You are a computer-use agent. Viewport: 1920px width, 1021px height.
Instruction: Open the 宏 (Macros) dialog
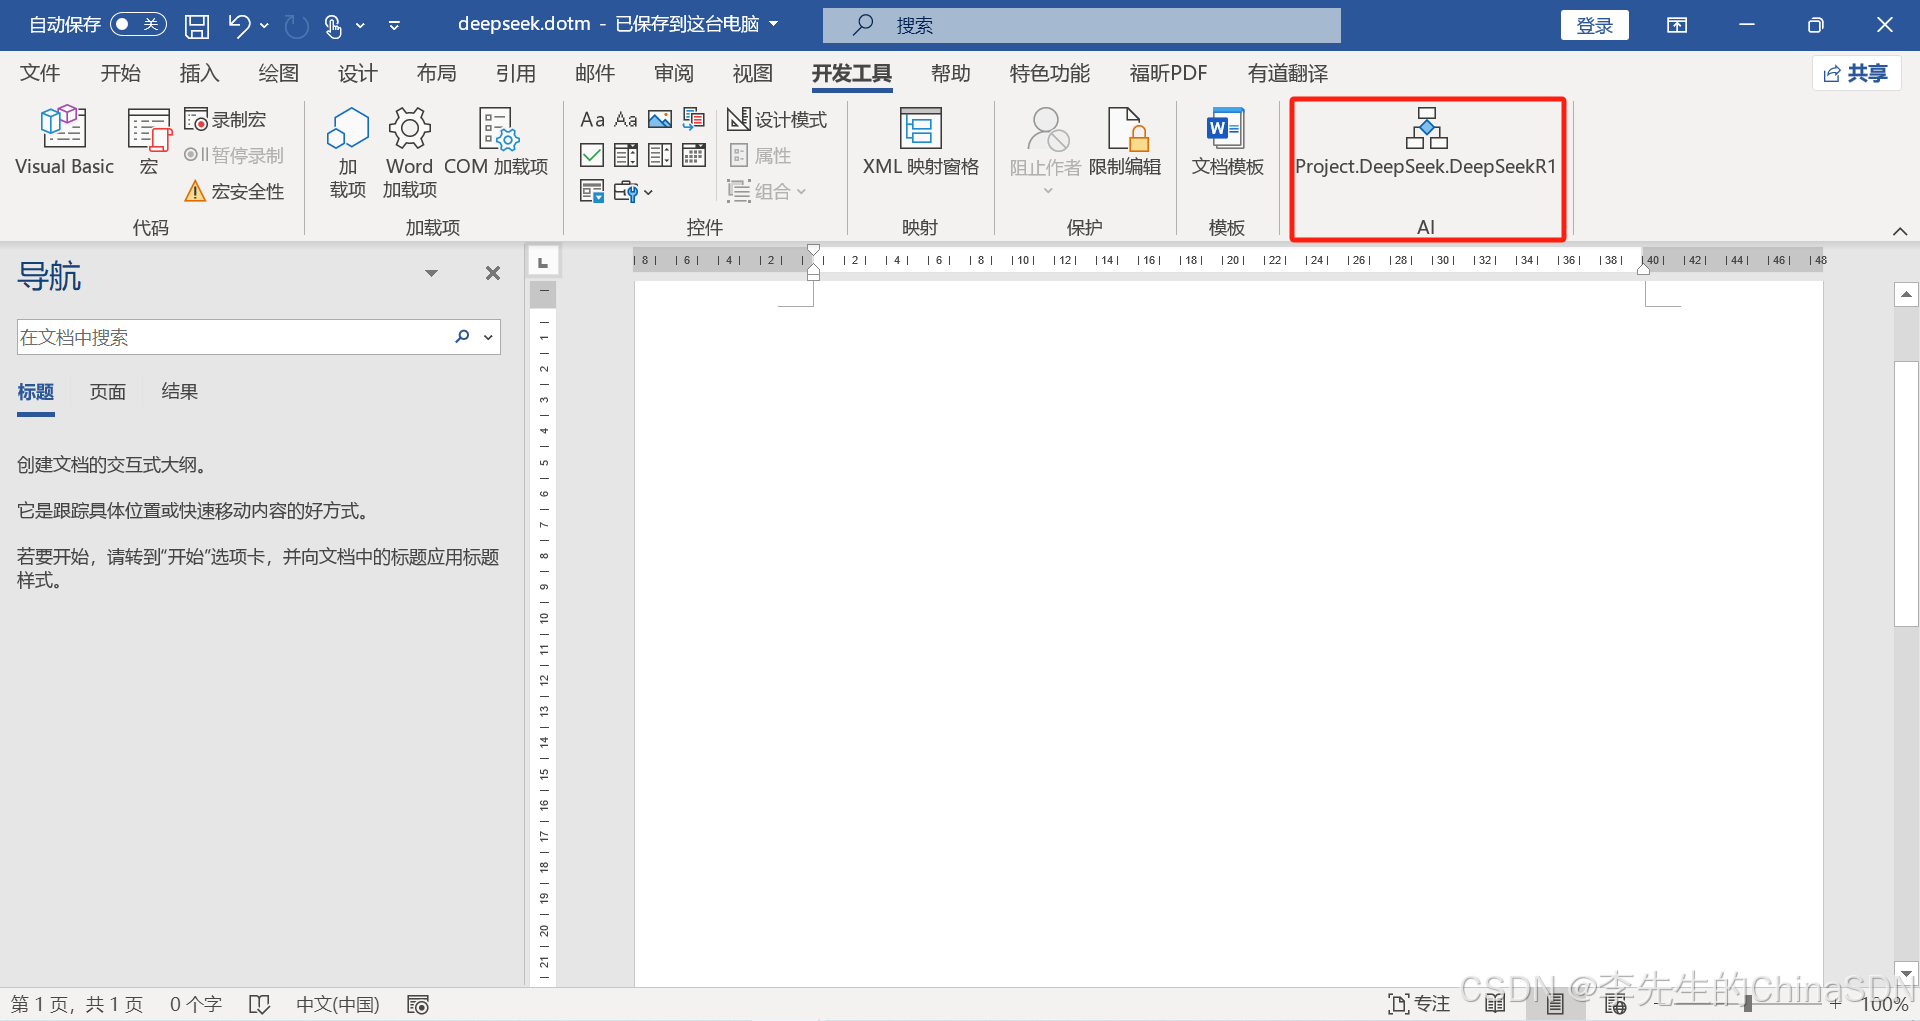click(x=149, y=141)
